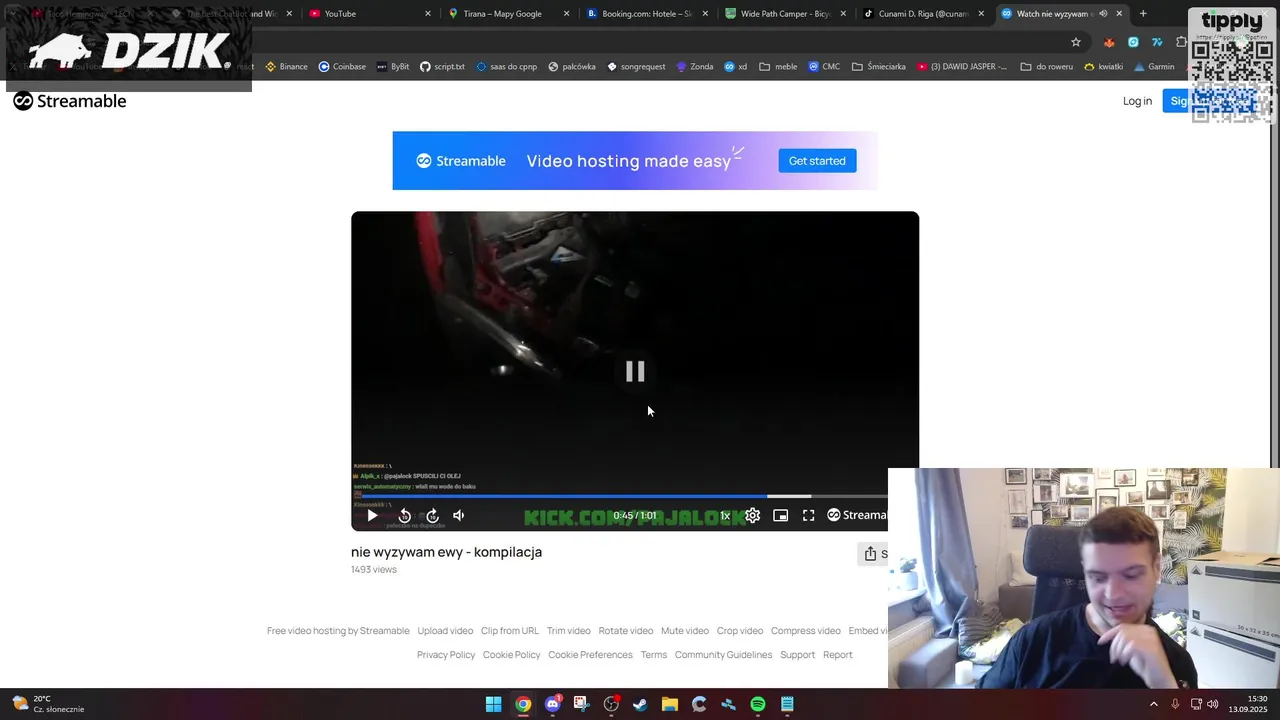Open the Zonda bookmark
Screen dimensions: 1280x720
(695, 67)
